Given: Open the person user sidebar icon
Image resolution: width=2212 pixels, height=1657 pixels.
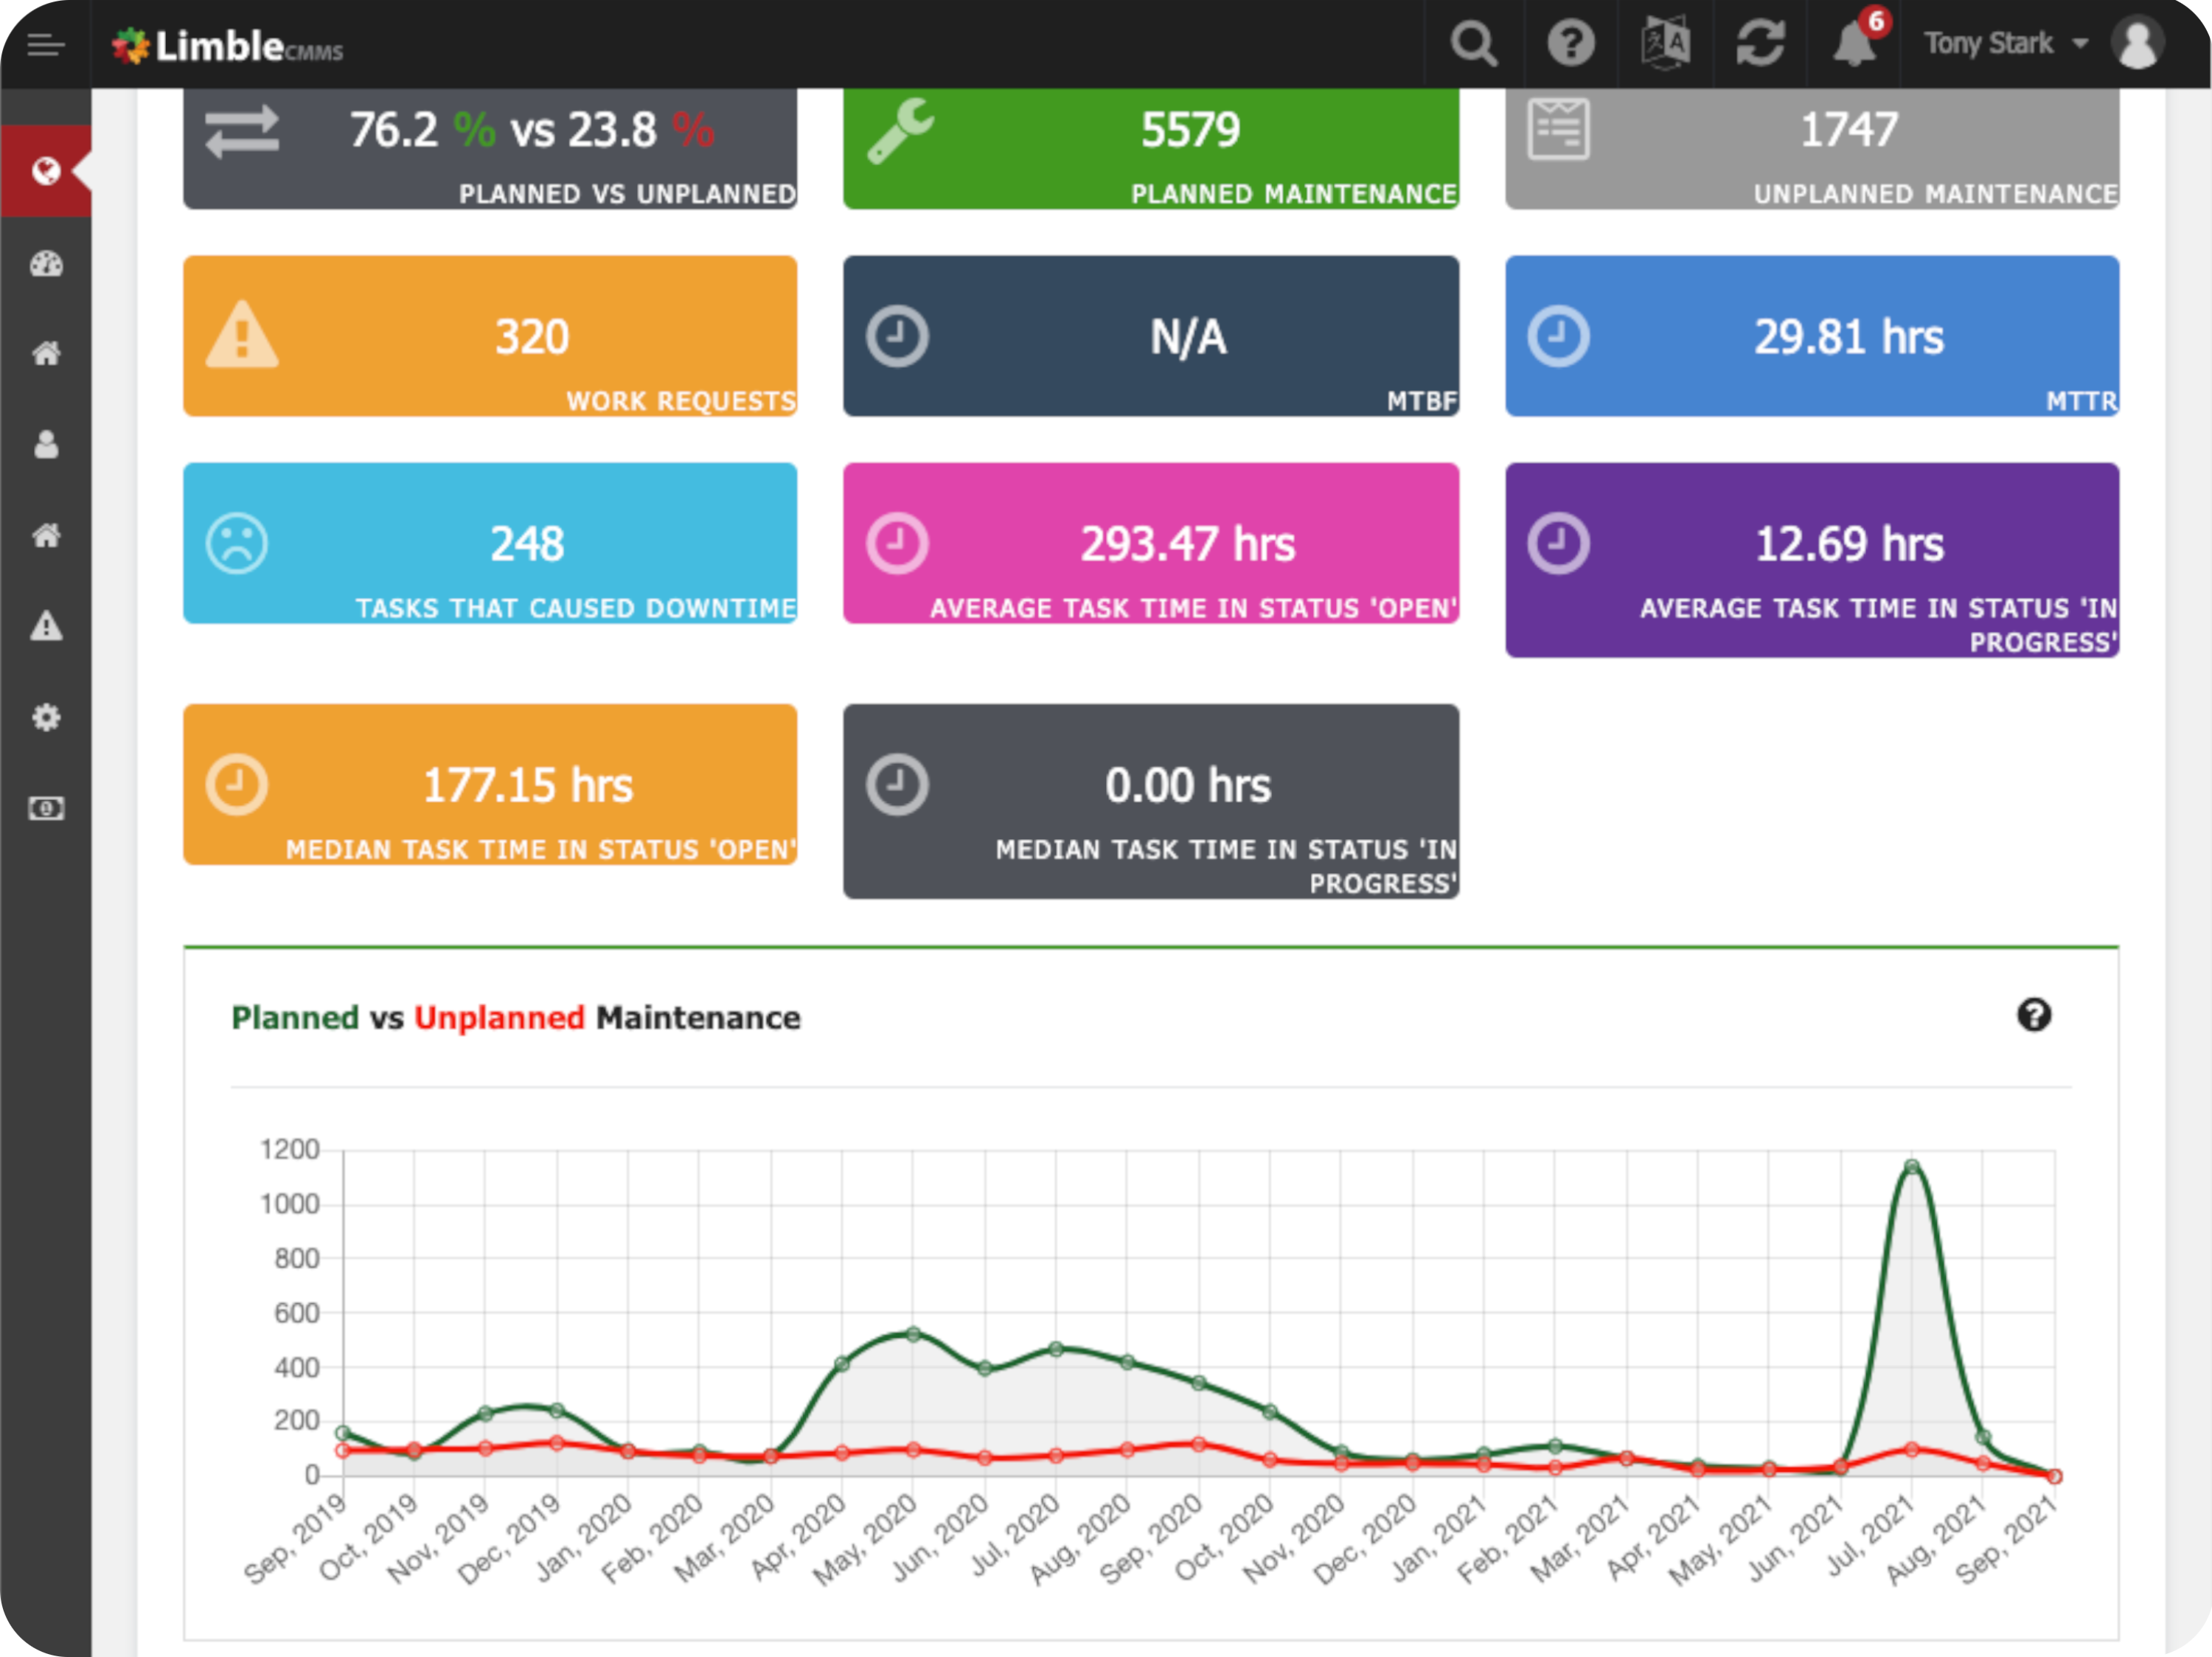Looking at the screenshot, I should (46, 444).
